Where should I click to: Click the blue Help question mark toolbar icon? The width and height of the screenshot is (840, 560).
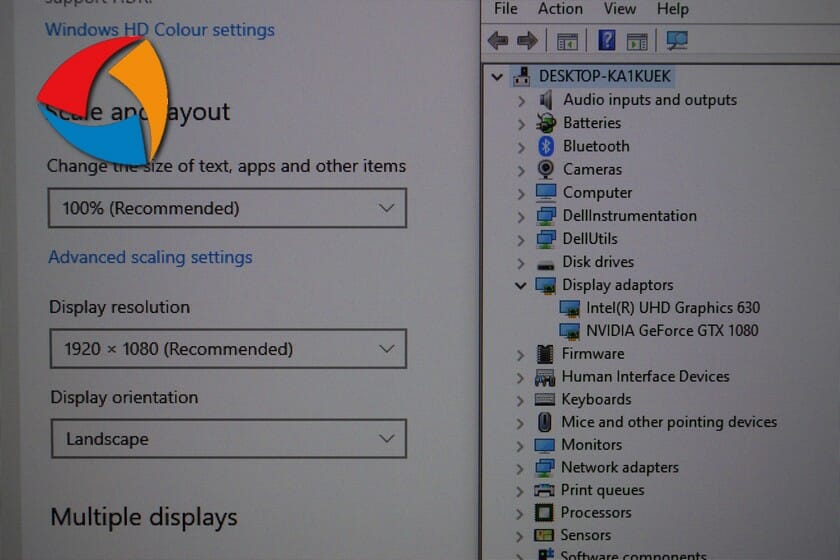(x=606, y=41)
